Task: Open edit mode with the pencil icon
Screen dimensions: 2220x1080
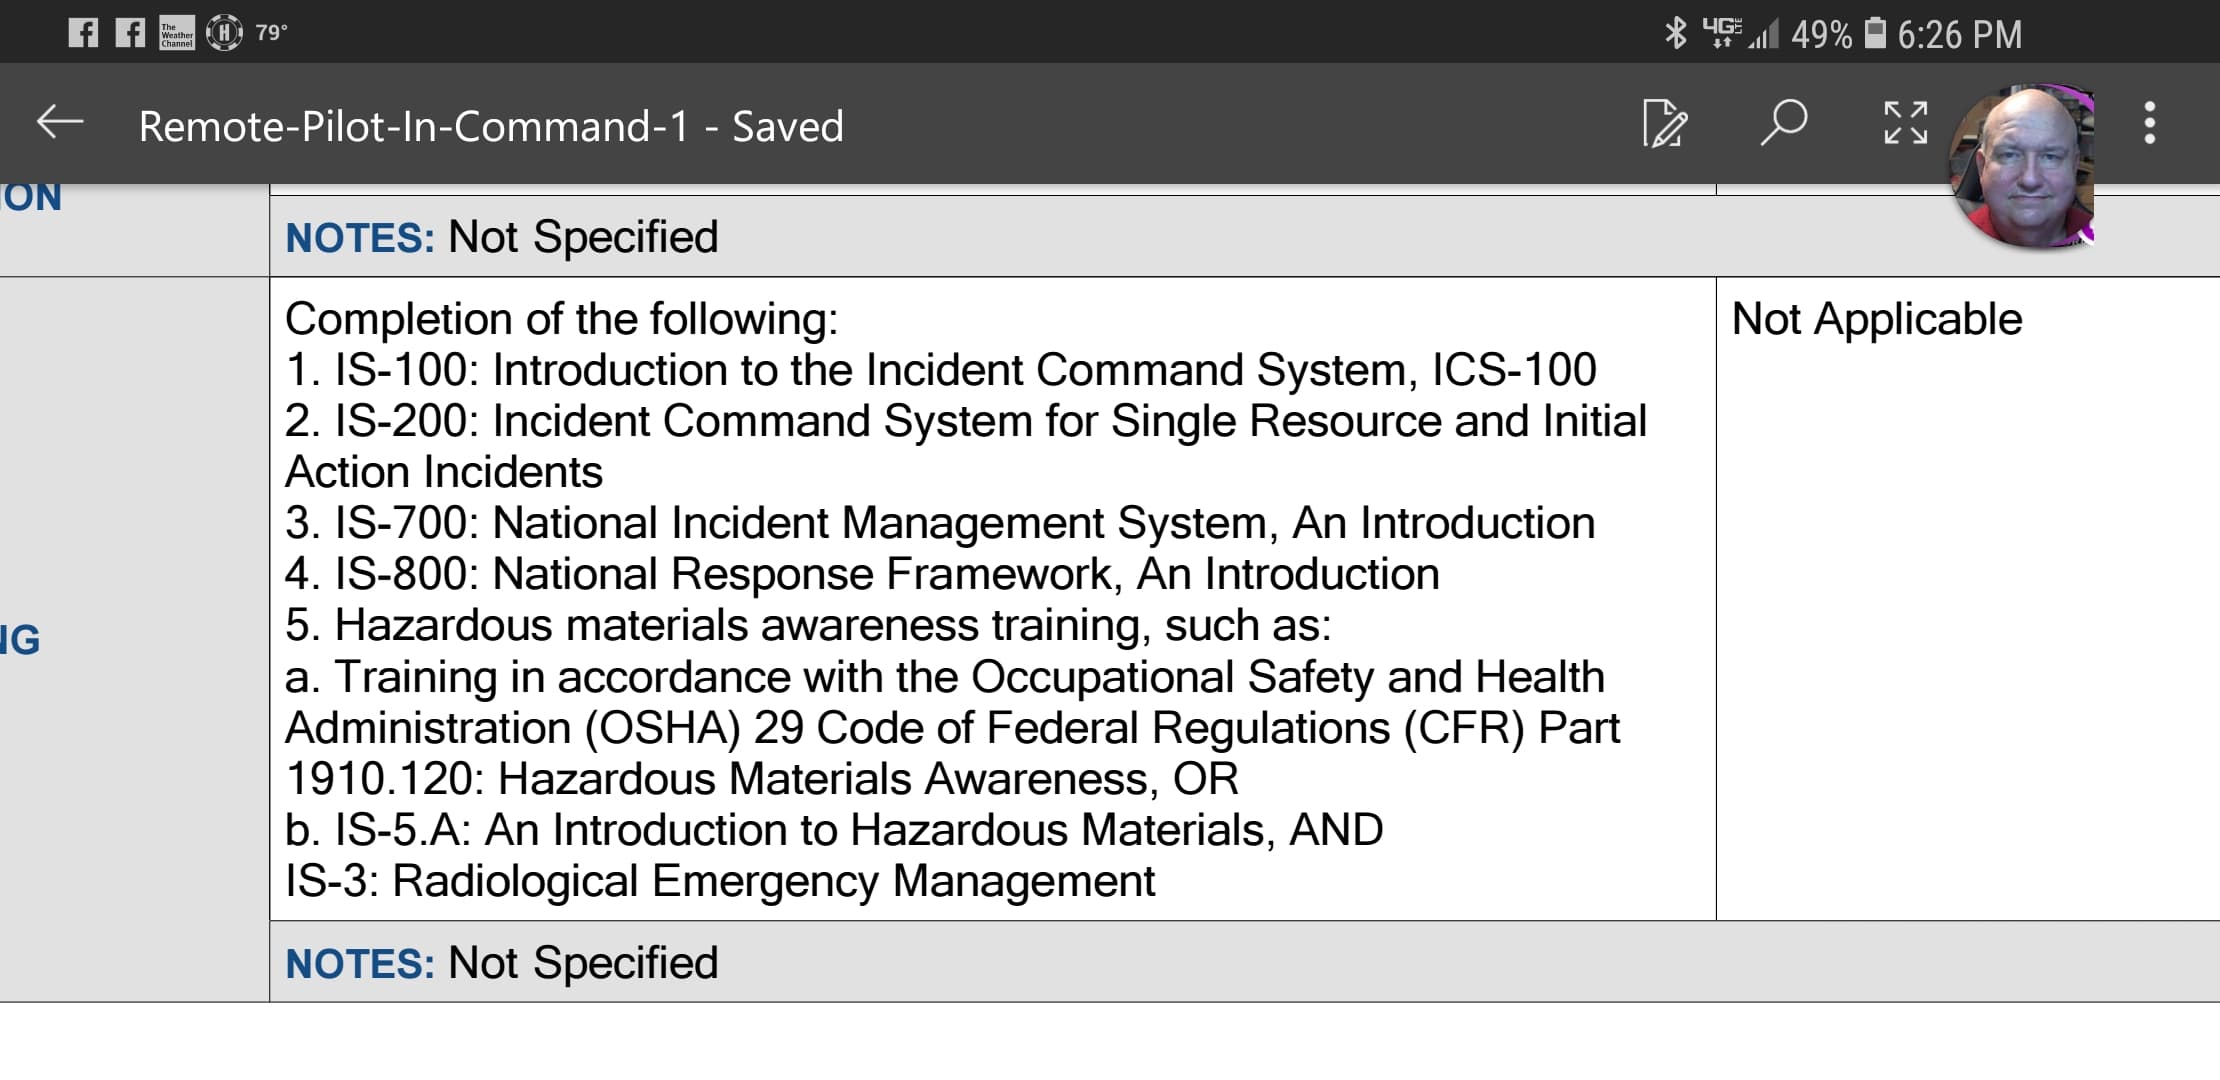Action: click(1665, 124)
